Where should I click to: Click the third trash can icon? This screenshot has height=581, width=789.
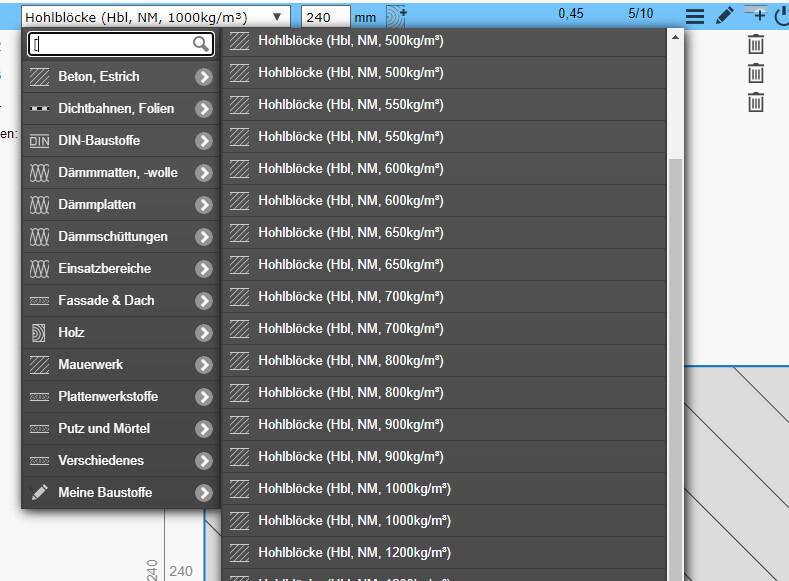(756, 102)
